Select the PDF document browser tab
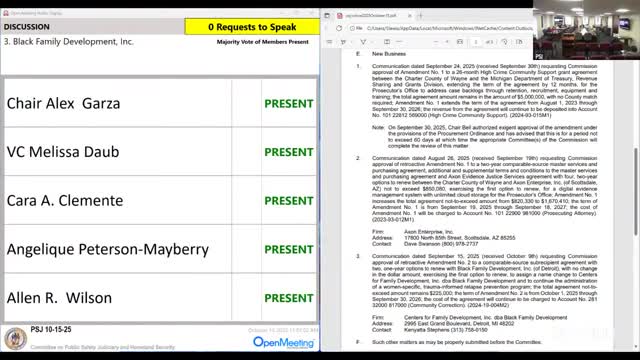The image size is (640, 360). (x=374, y=16)
